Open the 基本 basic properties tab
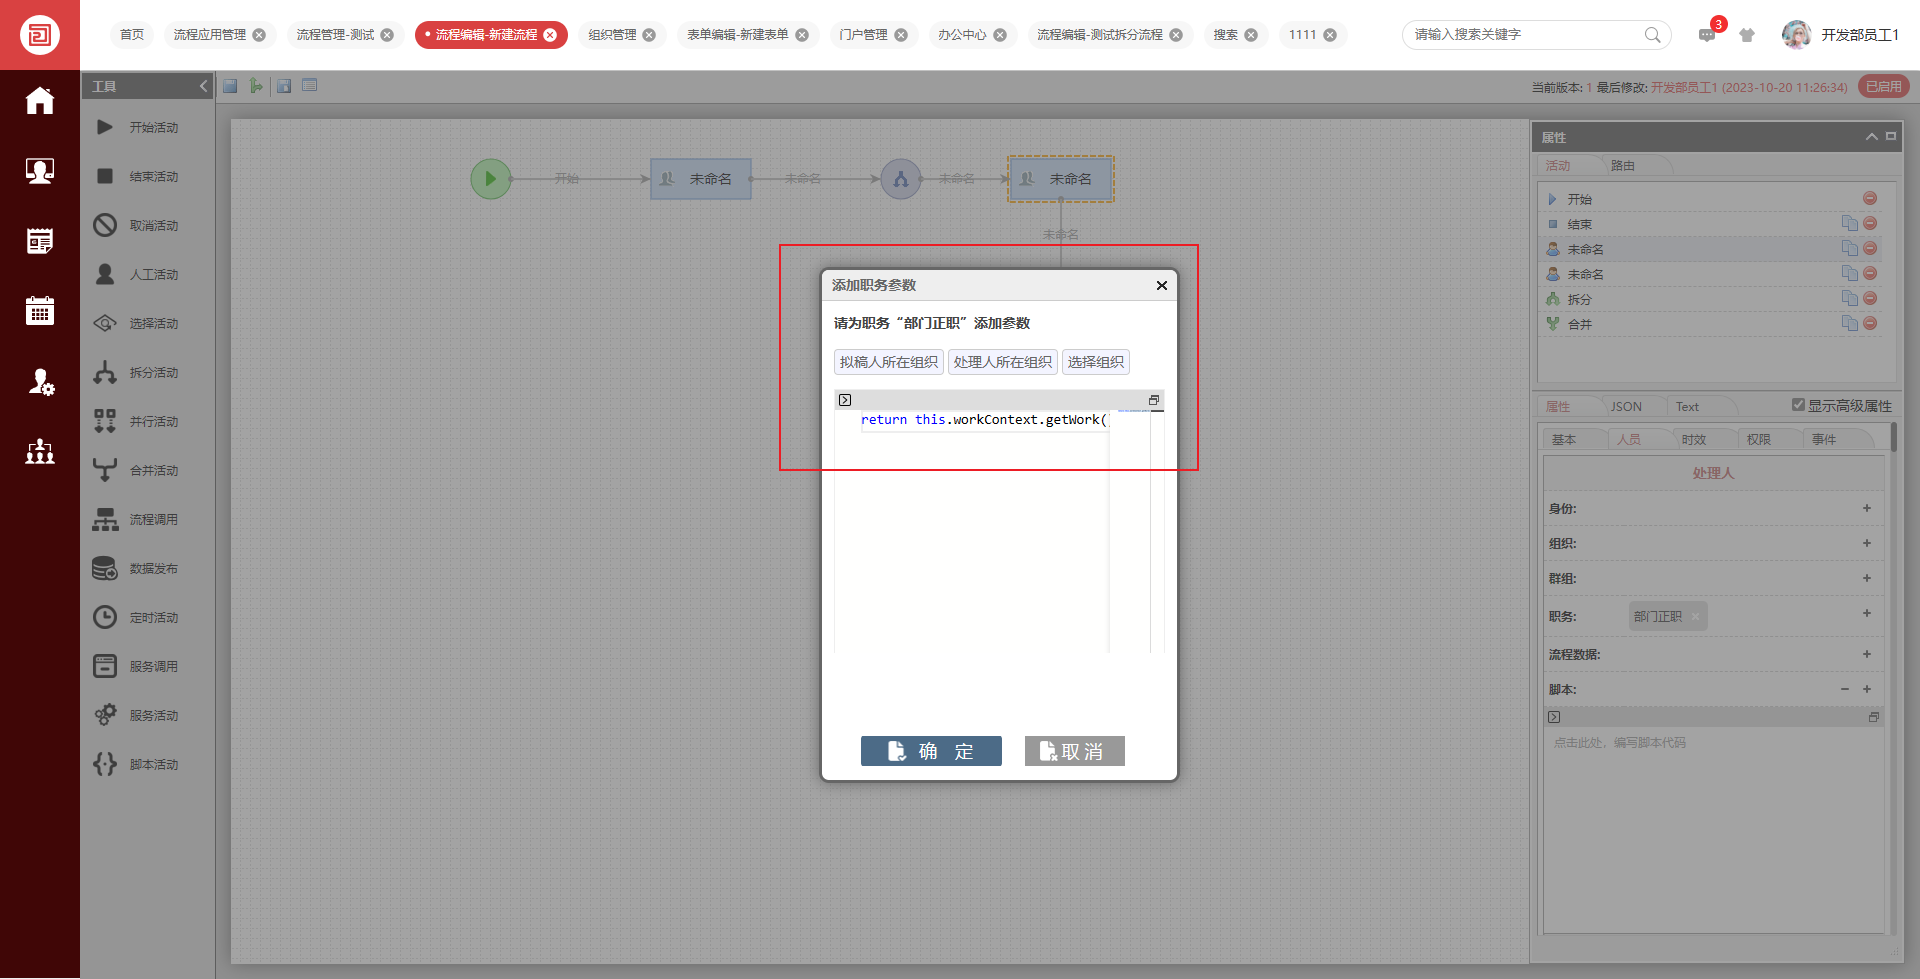The width and height of the screenshot is (1920, 979). (1564, 440)
